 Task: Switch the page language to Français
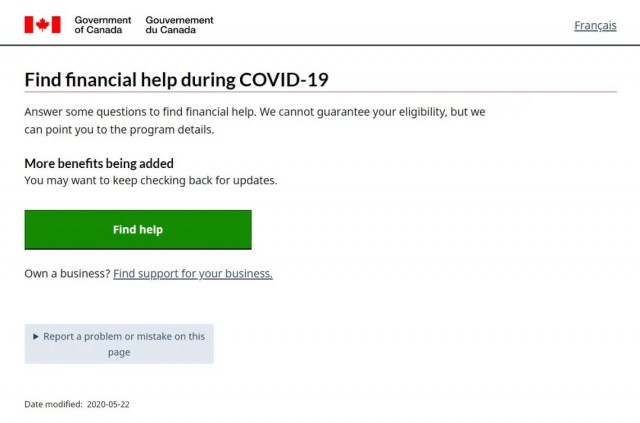coord(595,25)
